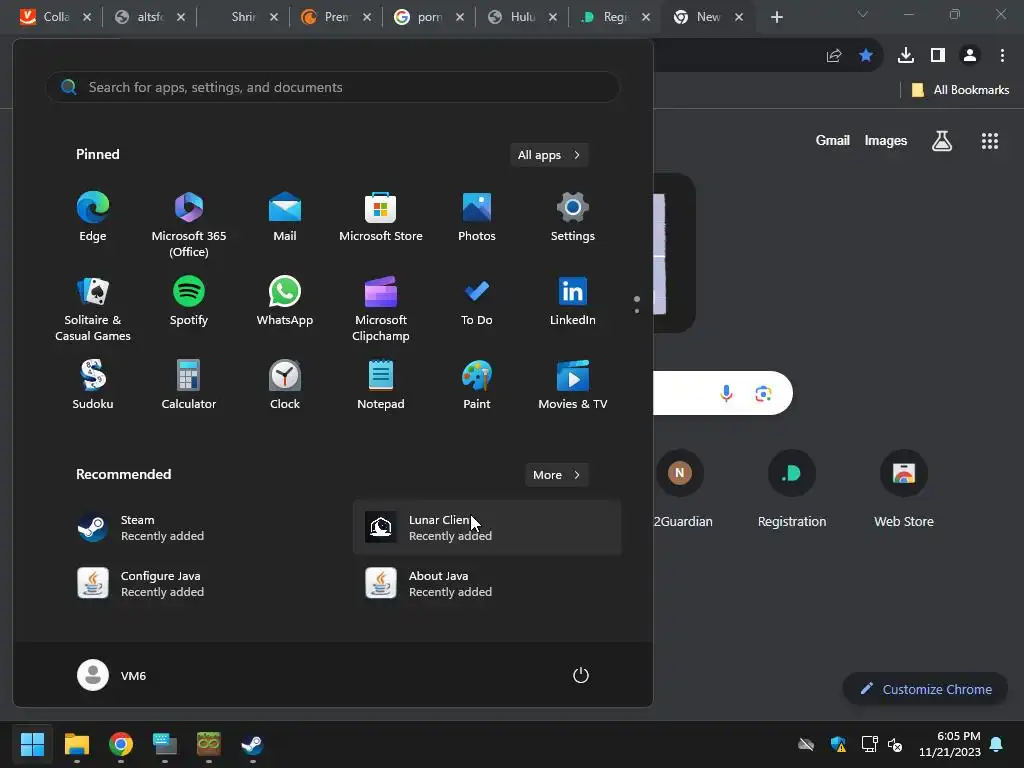The image size is (1024, 768).
Task: Open the Mail app
Action: click(x=285, y=217)
